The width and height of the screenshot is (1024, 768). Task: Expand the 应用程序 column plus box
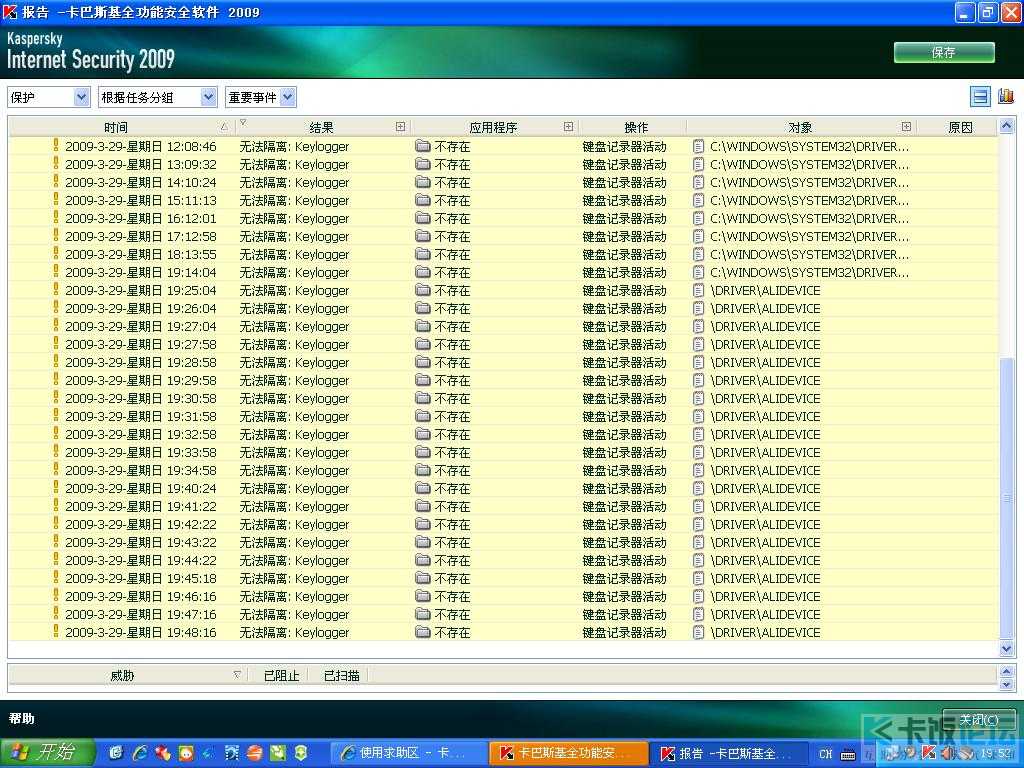point(568,127)
